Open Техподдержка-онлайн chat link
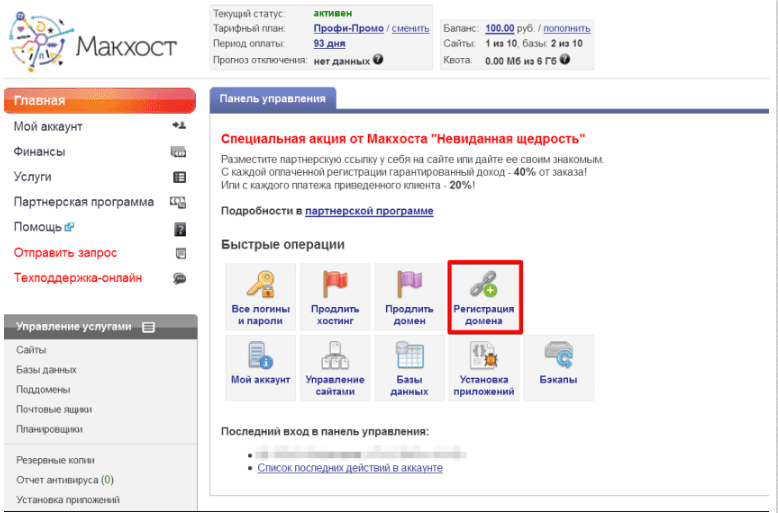The width and height of the screenshot is (778, 513). pyautogui.click(x=78, y=278)
